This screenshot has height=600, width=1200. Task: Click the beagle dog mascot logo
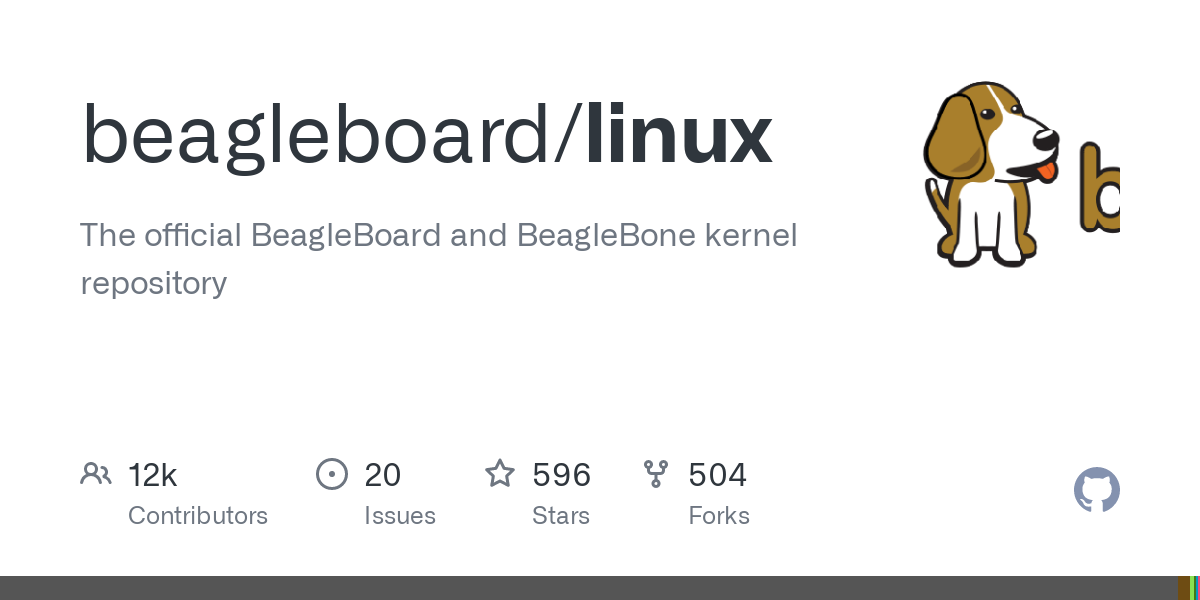coord(990,173)
